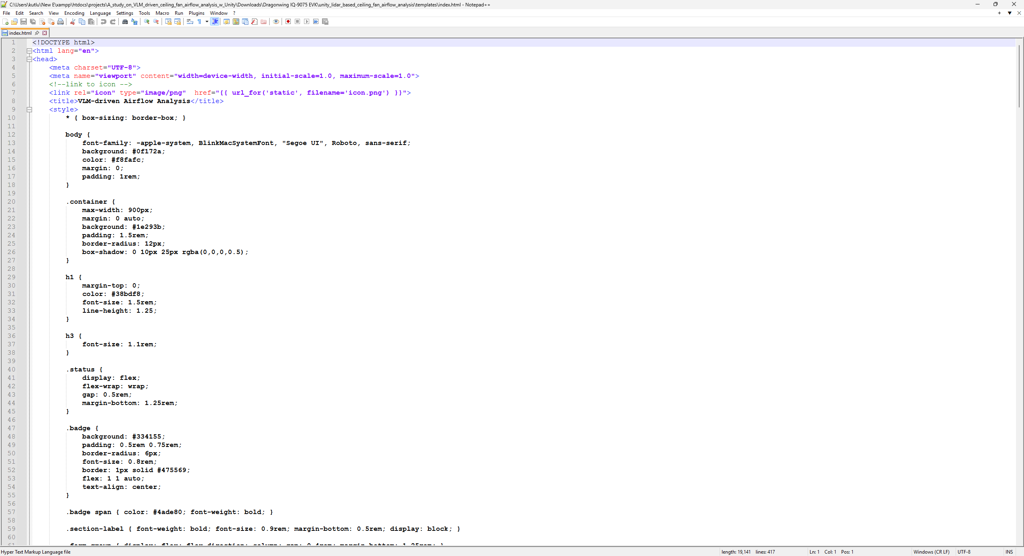Run macro multiple times icon
The height and width of the screenshot is (556, 1024).
click(x=316, y=22)
